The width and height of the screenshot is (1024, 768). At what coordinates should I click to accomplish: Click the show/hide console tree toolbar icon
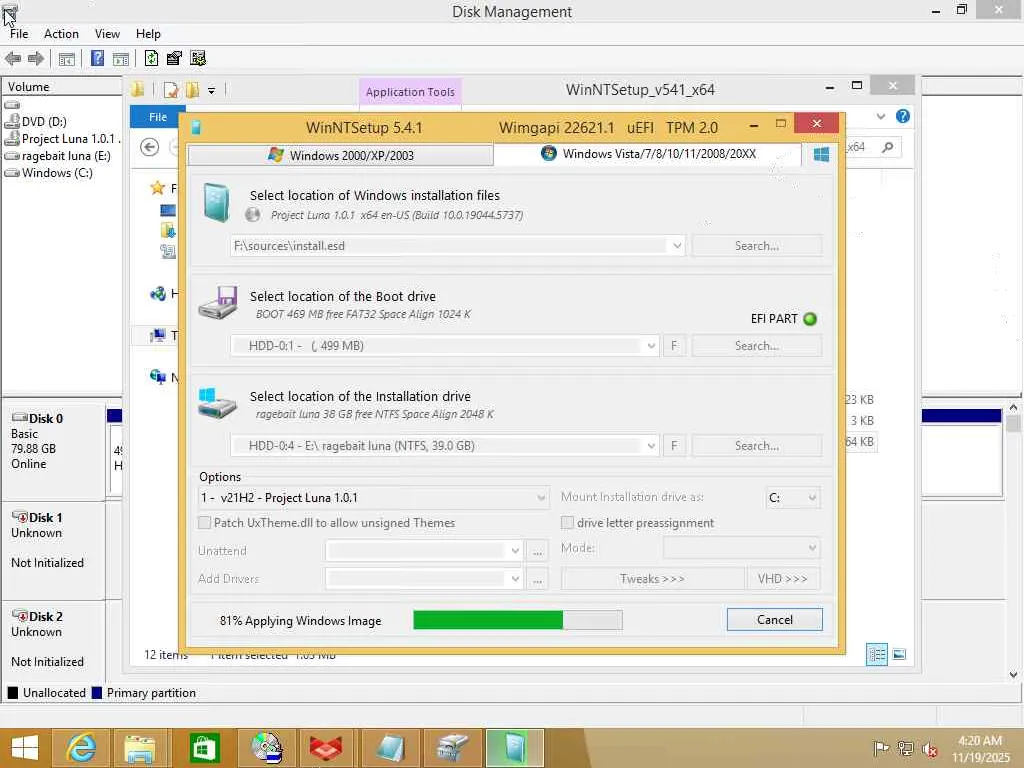click(67, 59)
